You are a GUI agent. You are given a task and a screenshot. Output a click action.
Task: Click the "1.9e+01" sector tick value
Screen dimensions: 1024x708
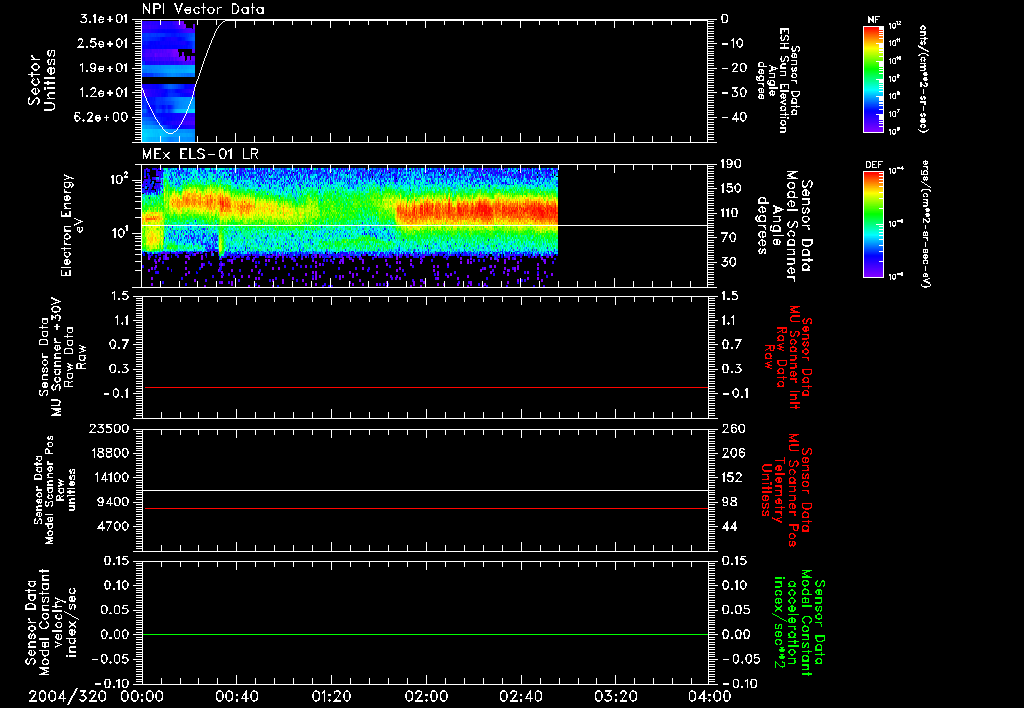pos(103,68)
